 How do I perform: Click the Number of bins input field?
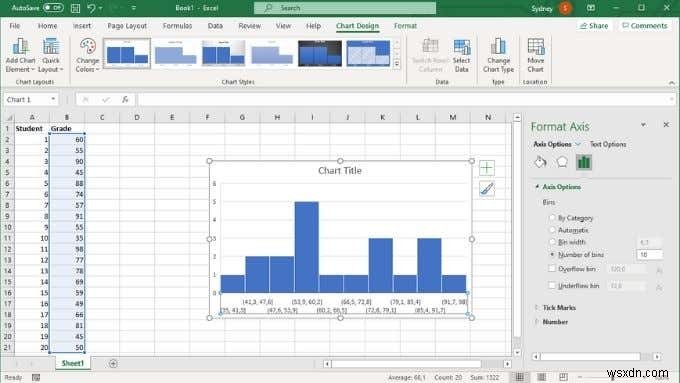[649, 255]
